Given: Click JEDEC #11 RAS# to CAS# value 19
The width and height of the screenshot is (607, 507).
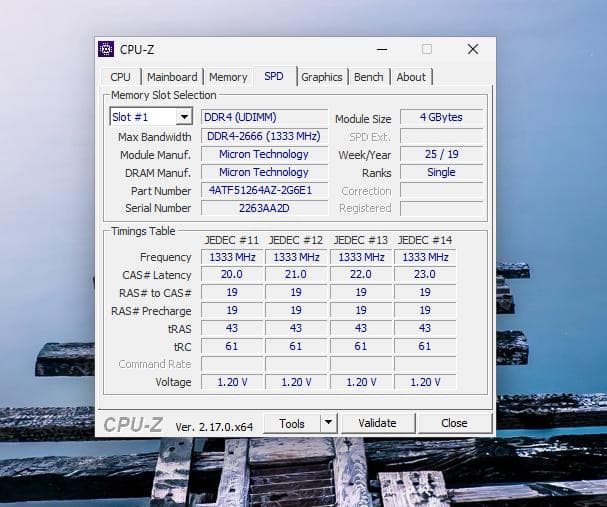Looking at the screenshot, I should click(x=232, y=292).
